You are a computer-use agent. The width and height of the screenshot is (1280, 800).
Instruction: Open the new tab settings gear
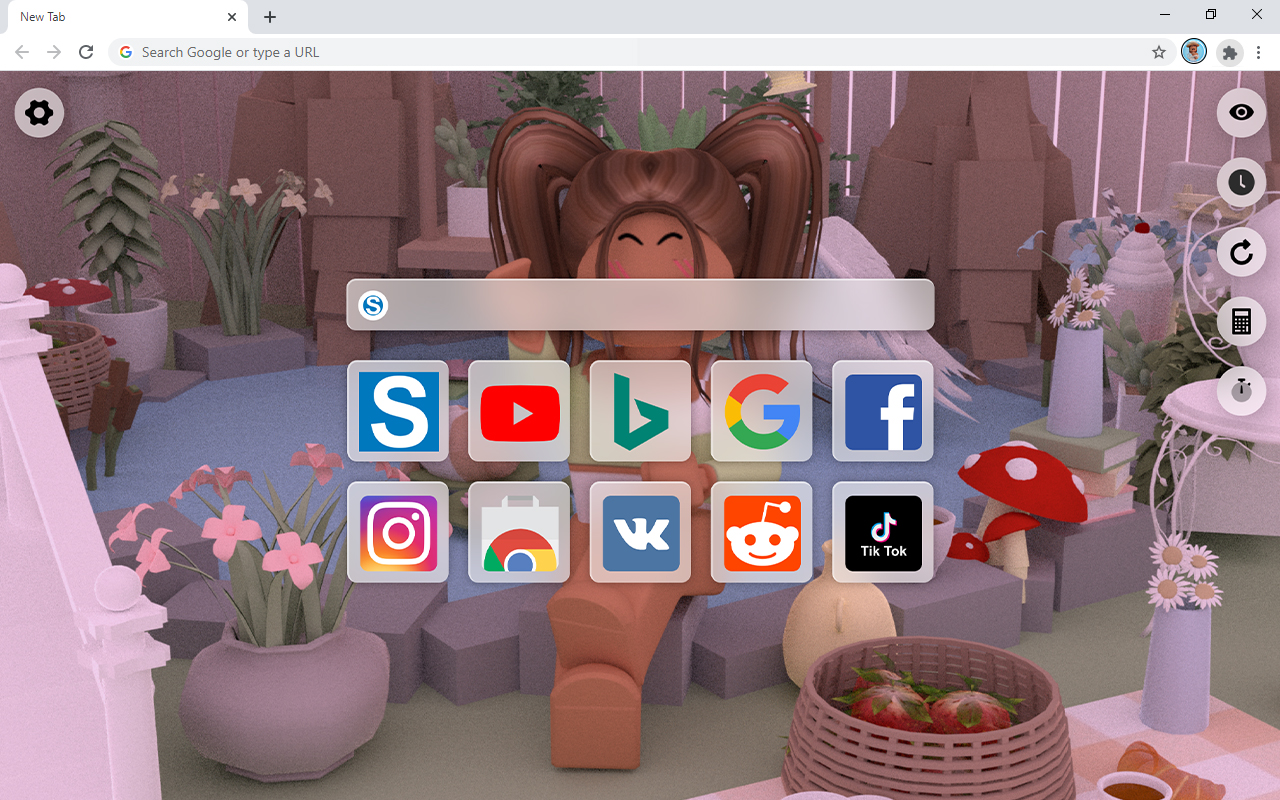click(39, 112)
